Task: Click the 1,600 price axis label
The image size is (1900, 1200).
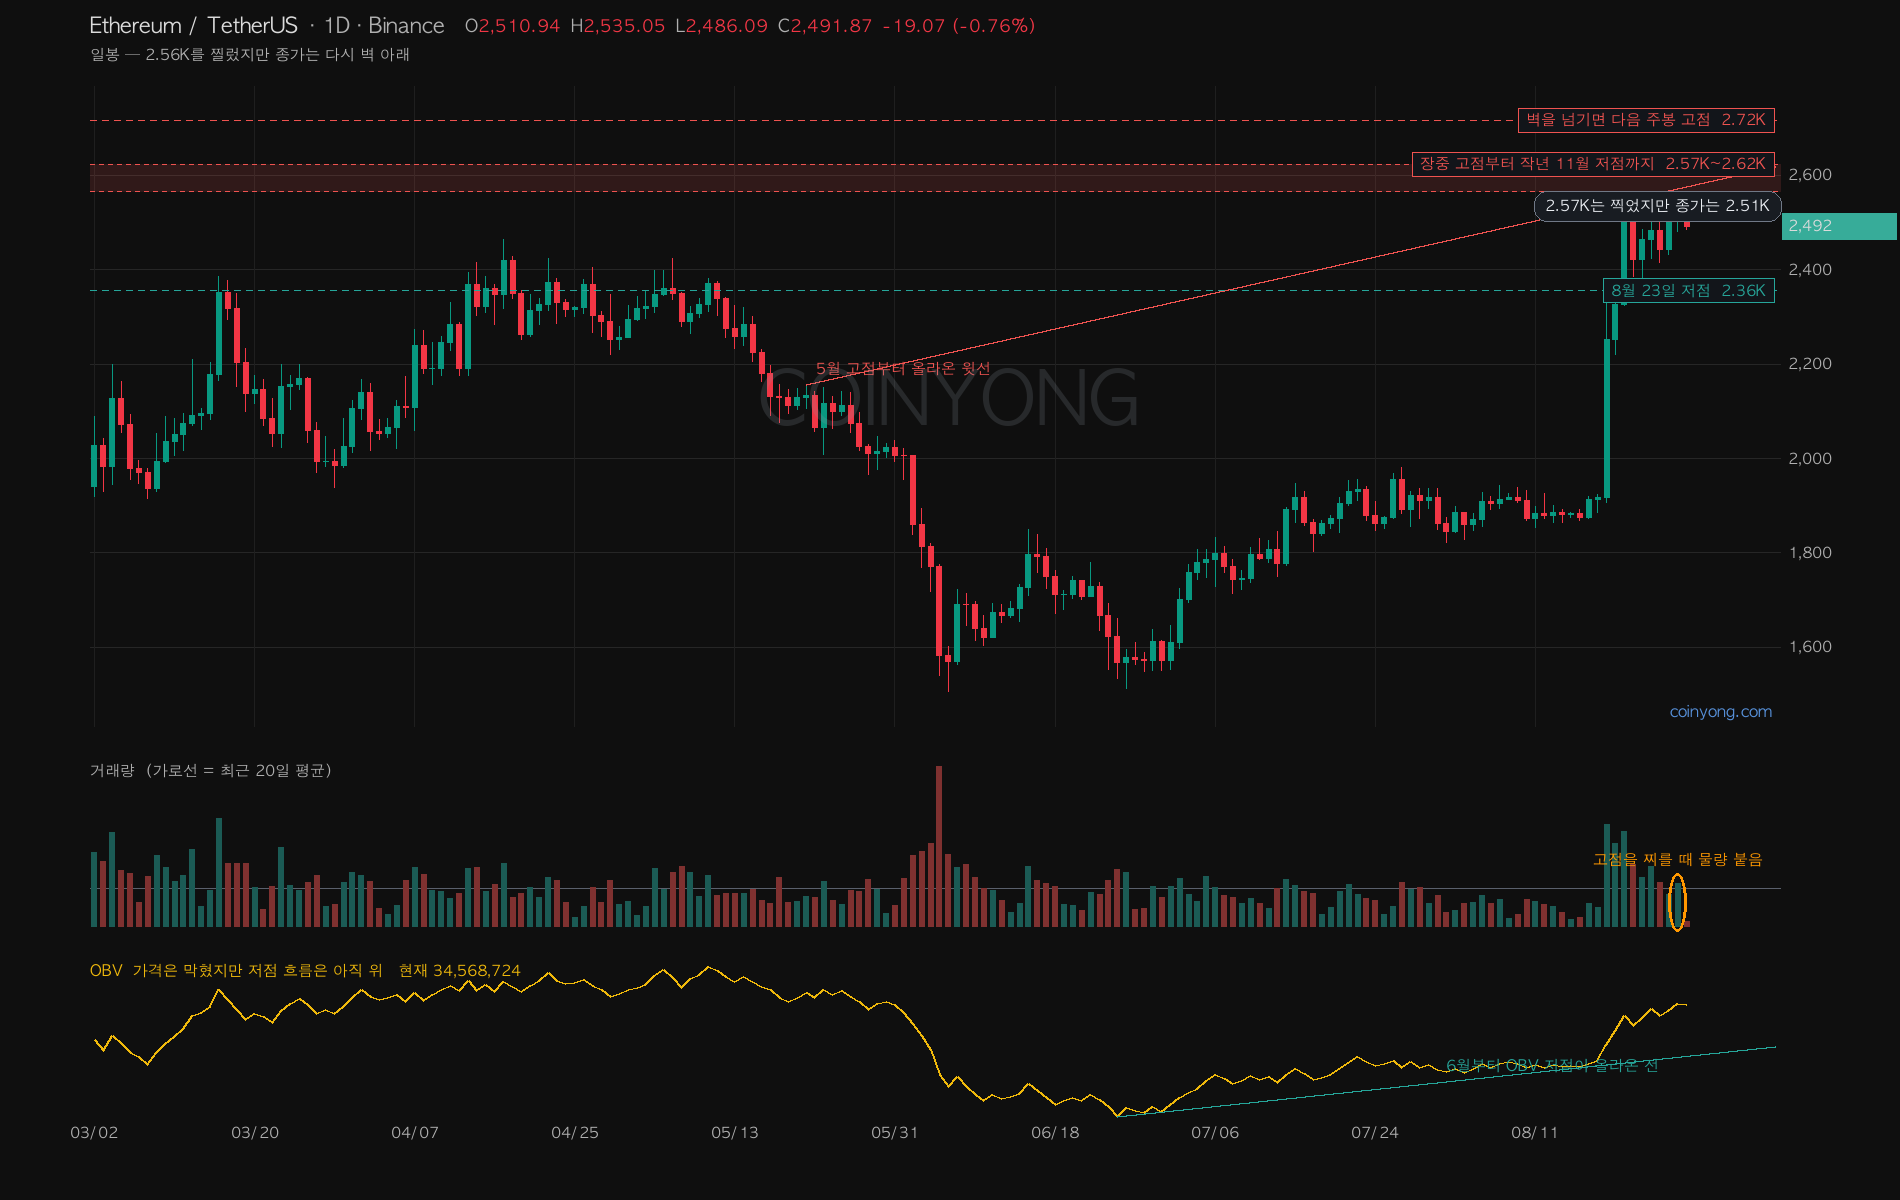Action: (1810, 647)
